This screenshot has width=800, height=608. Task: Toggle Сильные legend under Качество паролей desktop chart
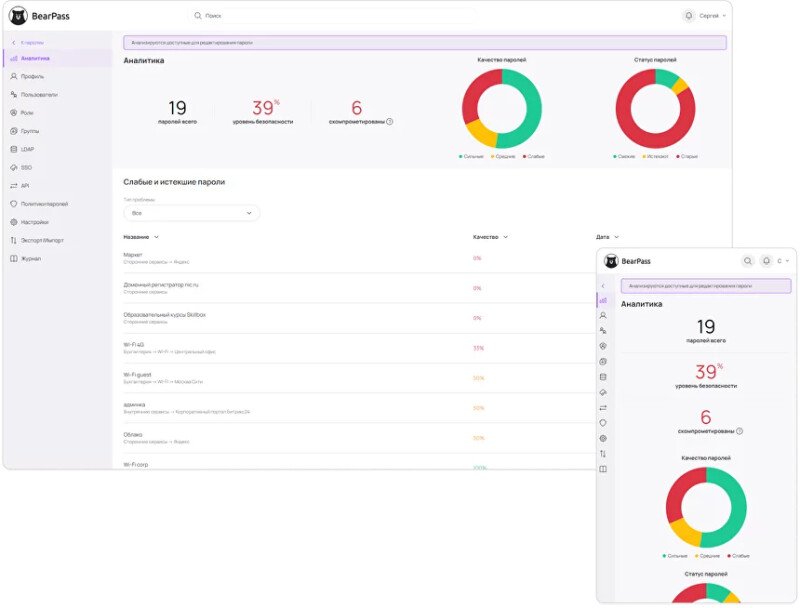(474, 156)
